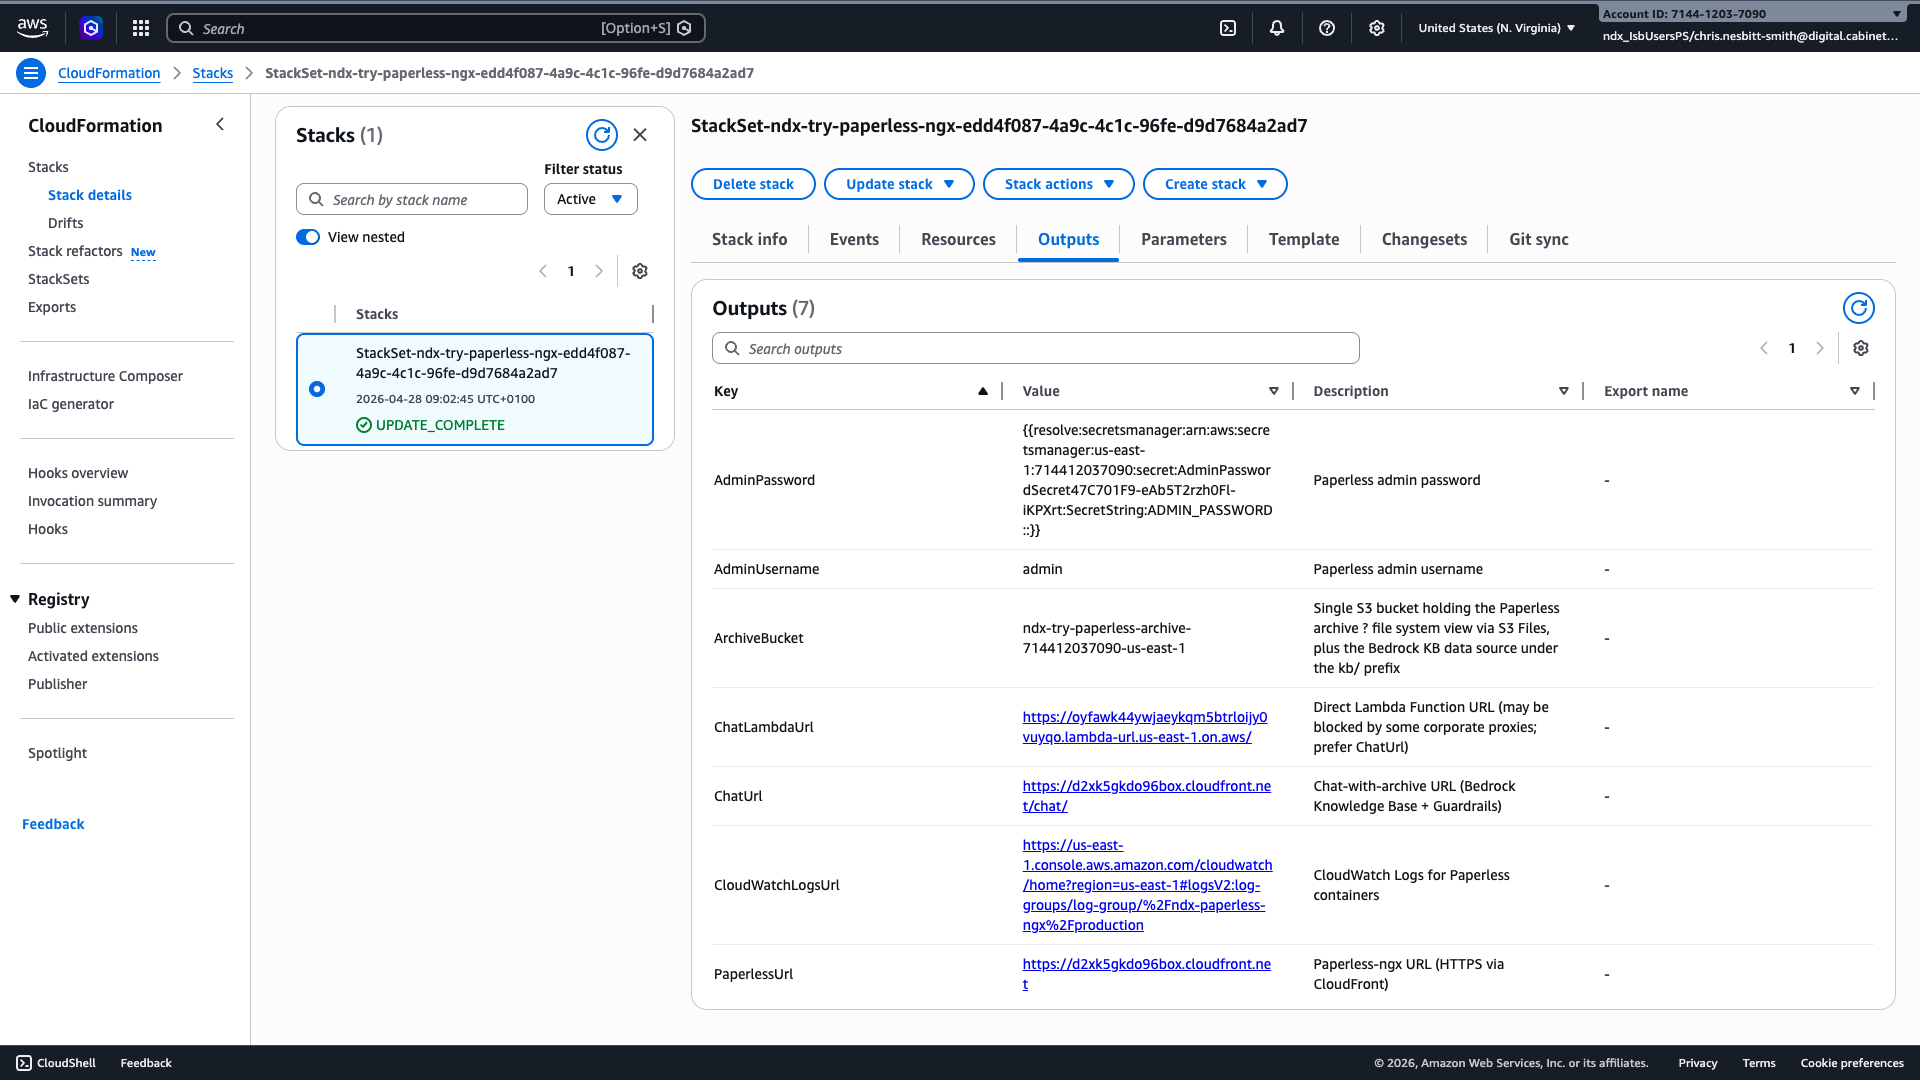Go to previous page of stacks
Screen dimensions: 1920x1080
(543, 271)
